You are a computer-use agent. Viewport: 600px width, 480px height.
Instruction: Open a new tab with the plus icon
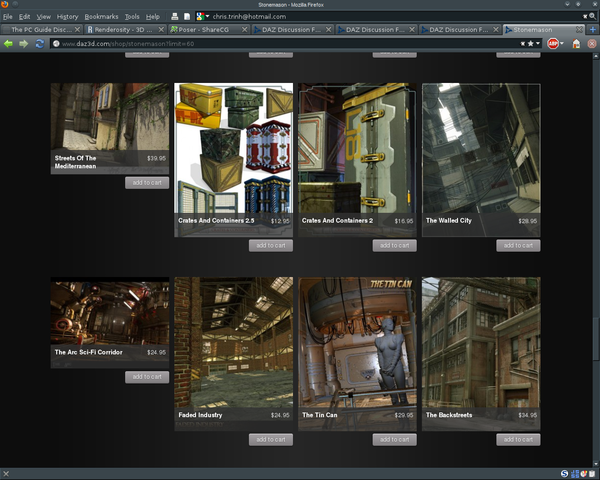[593, 30]
